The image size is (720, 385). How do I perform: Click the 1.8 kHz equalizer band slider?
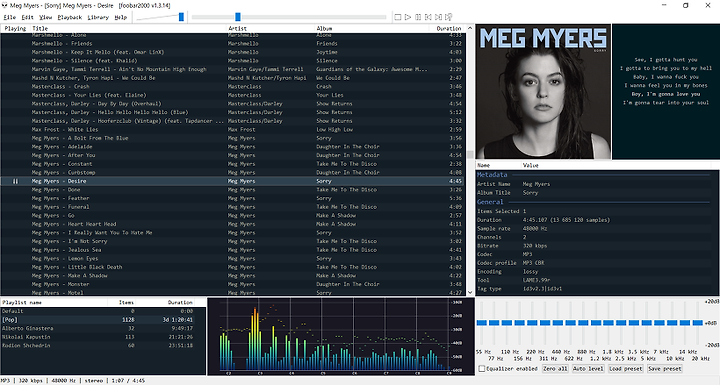608,323
